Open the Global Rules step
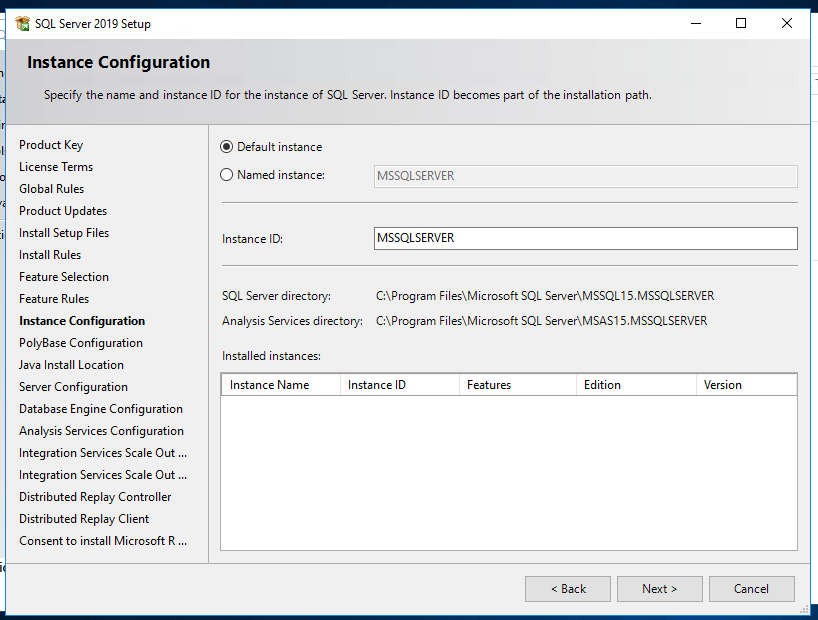The height and width of the screenshot is (620, 818). click(x=52, y=189)
